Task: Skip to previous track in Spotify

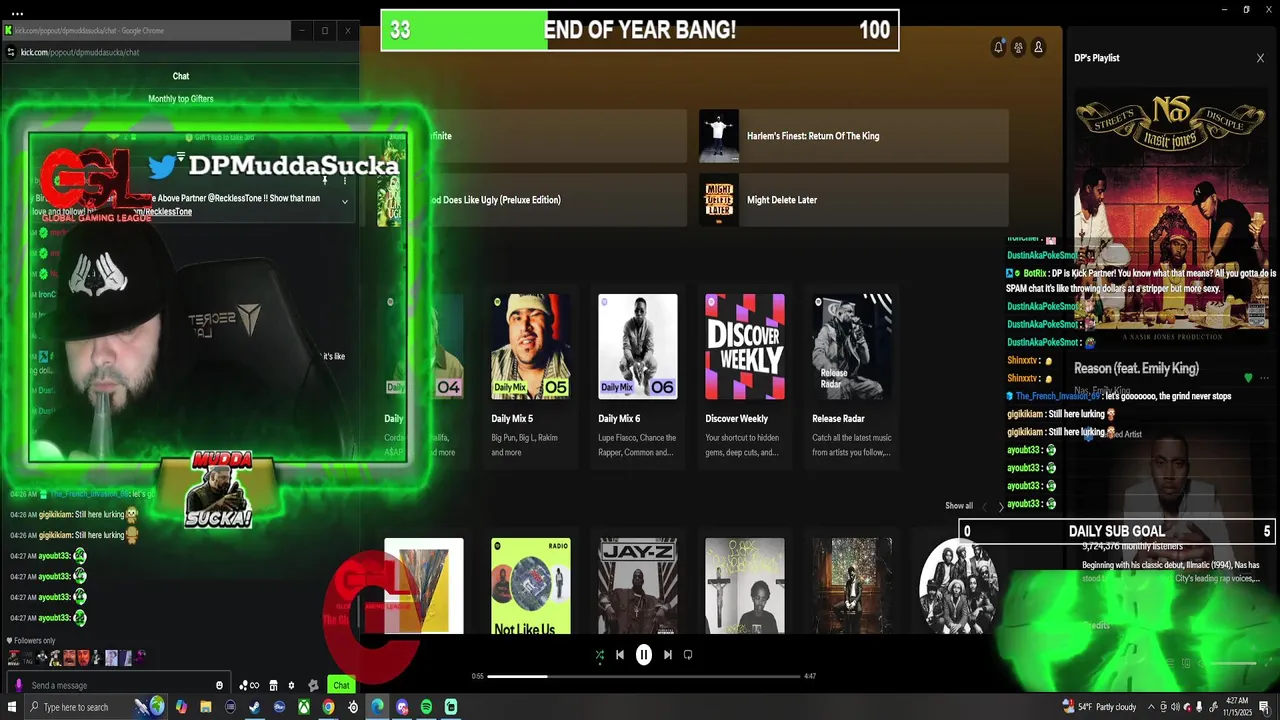Action: tap(620, 655)
